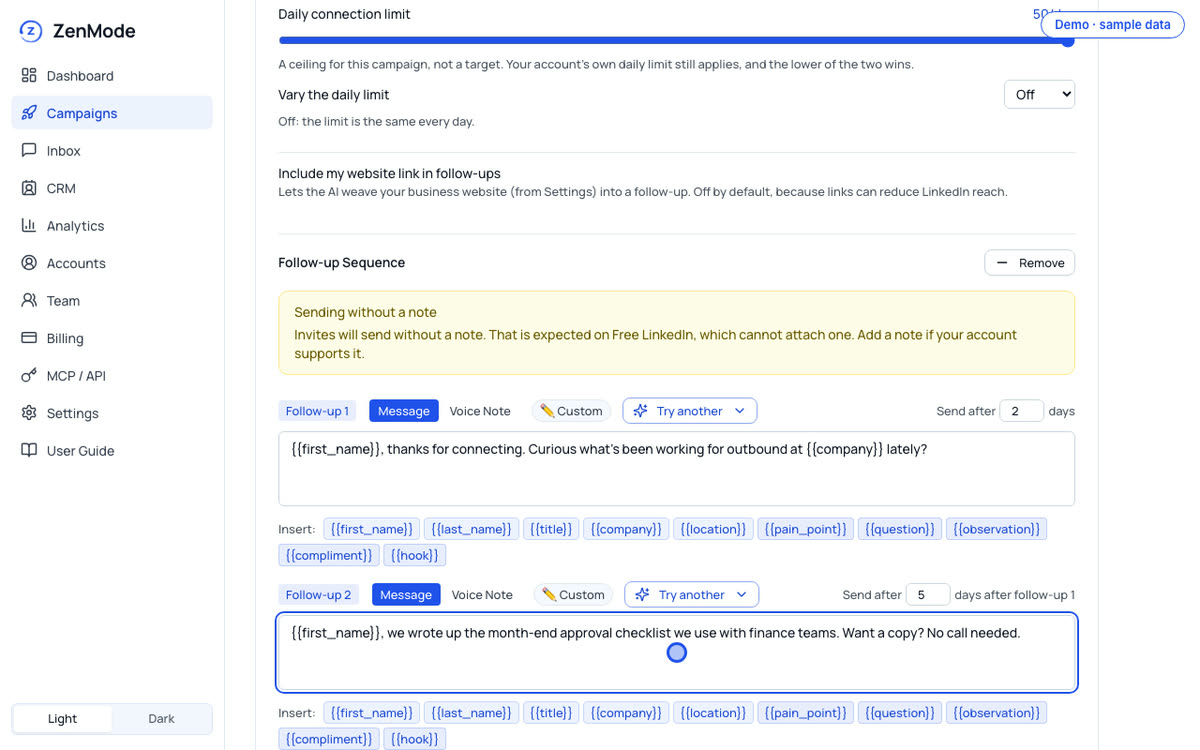Select Message tab in Follow-up 2
Screen dimensions: 1200x750
[x=406, y=595]
